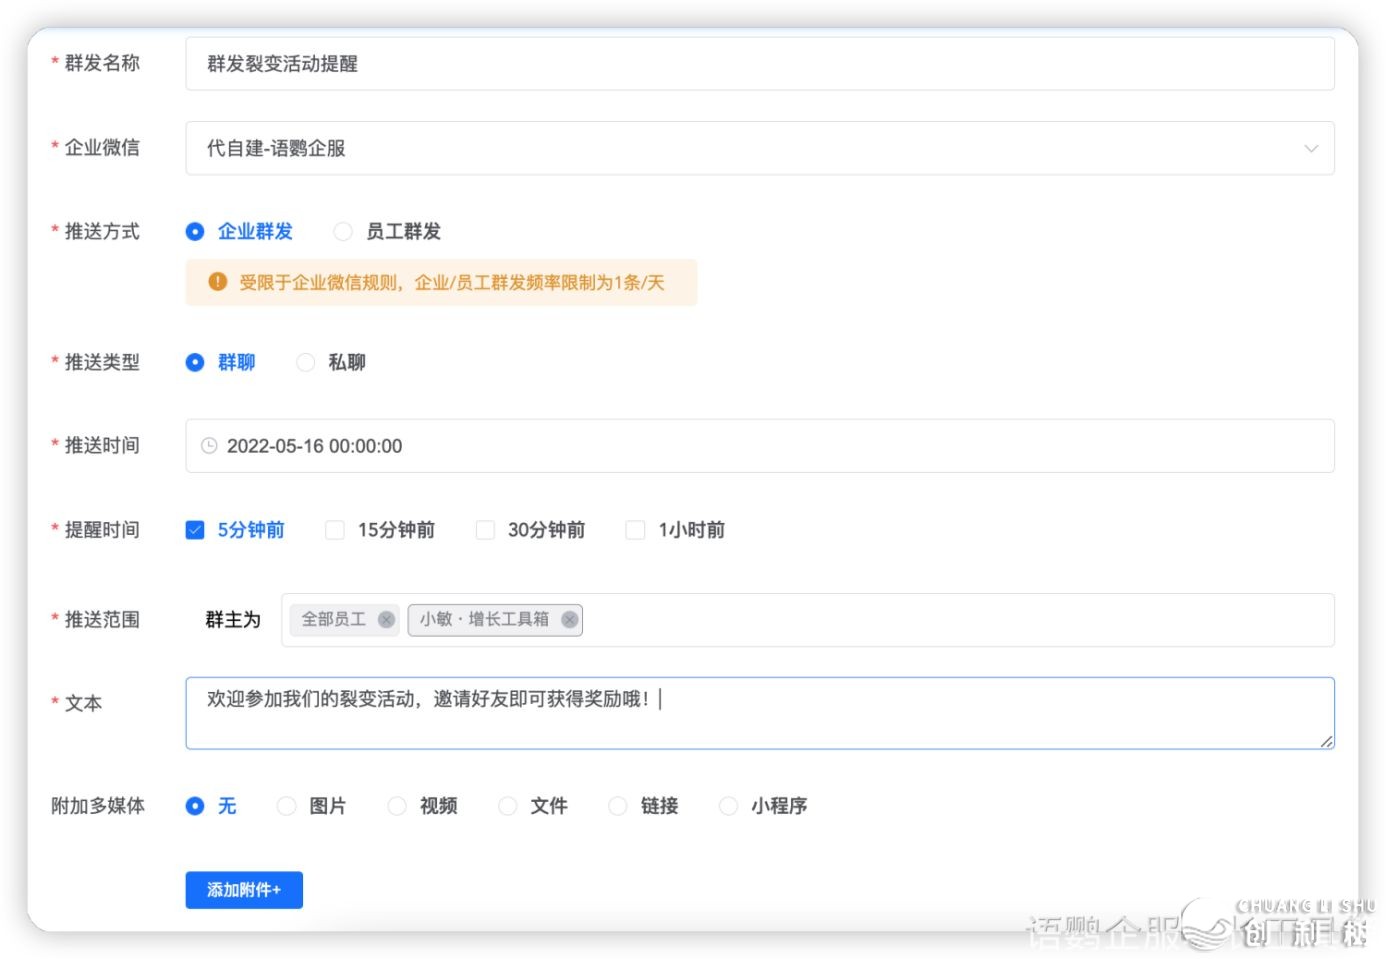Click the 推送范围 group owner selector box
The height and width of the screenshot is (959, 1386).
(808, 620)
